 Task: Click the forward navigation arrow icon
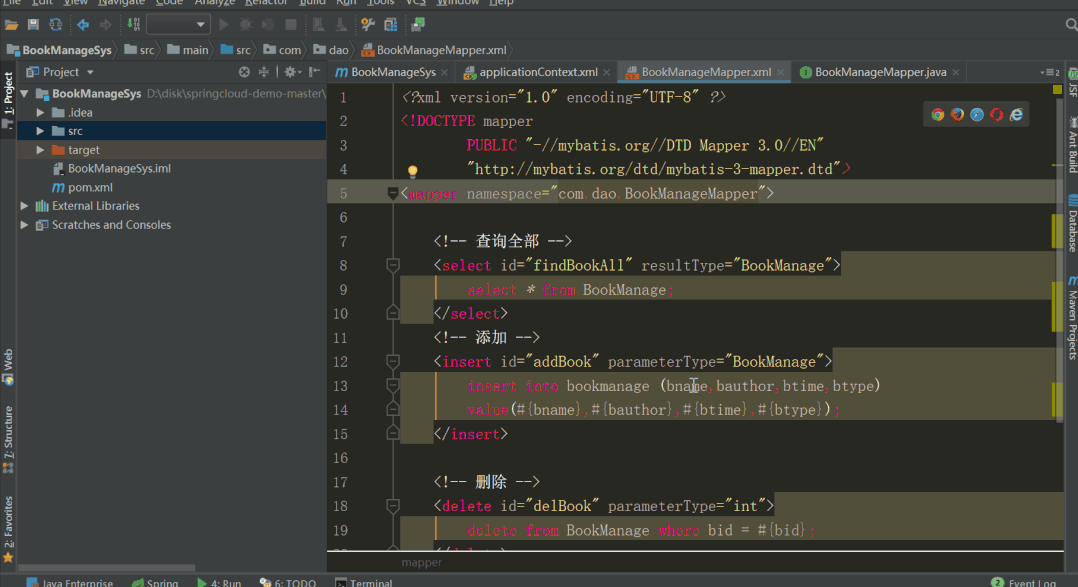(105, 25)
